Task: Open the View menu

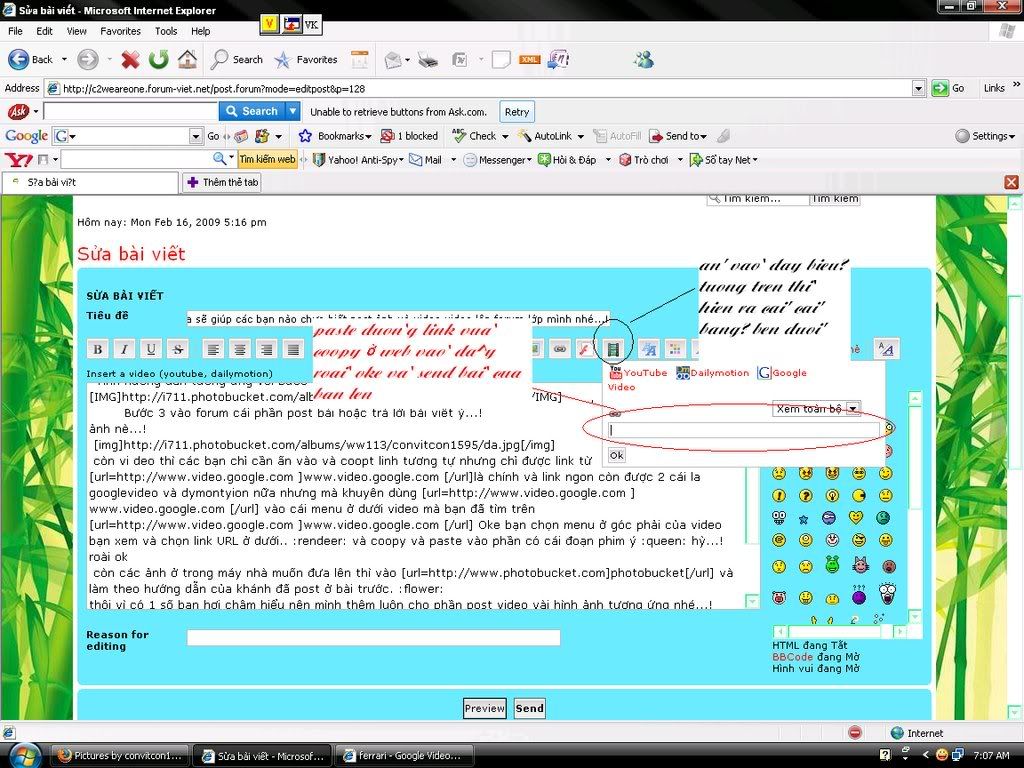Action: pyautogui.click(x=76, y=31)
